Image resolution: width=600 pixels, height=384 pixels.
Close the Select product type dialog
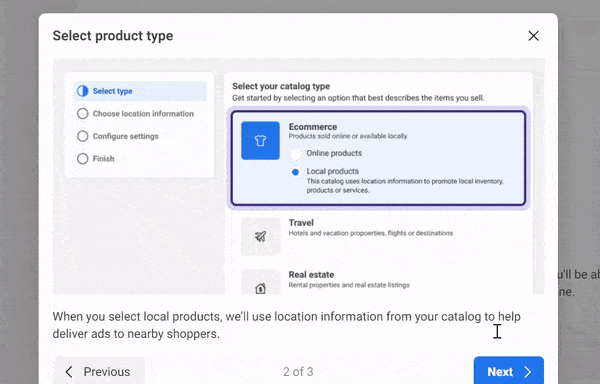[533, 36]
